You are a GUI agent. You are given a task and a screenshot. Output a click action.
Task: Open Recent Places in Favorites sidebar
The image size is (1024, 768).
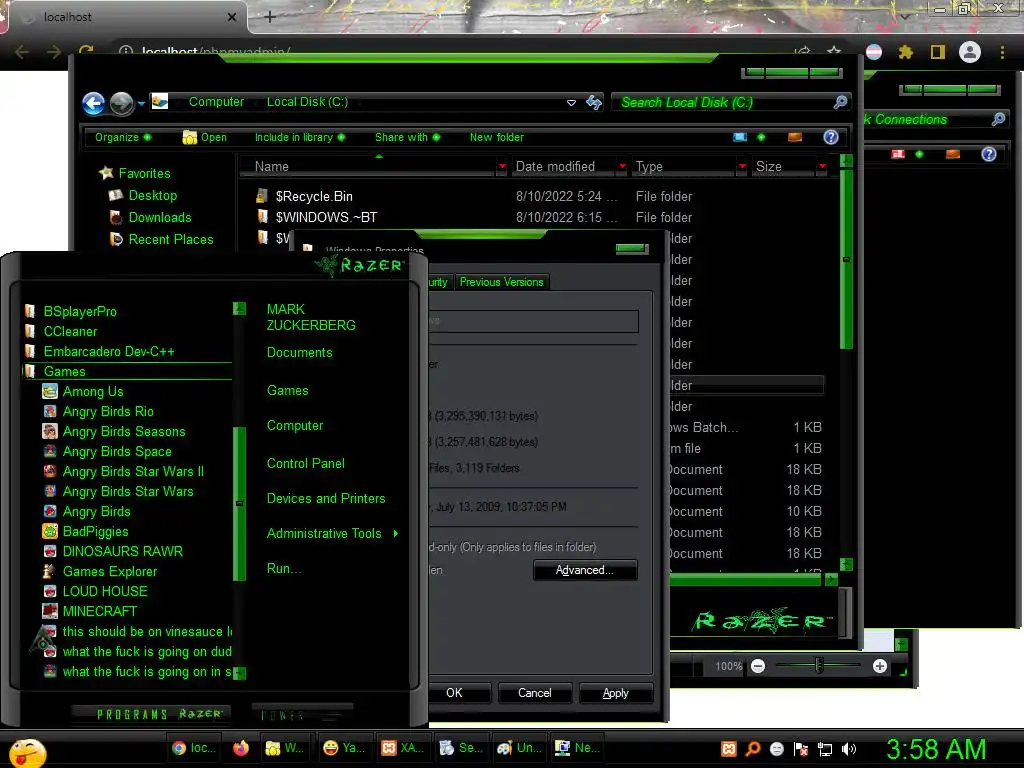coord(161,240)
